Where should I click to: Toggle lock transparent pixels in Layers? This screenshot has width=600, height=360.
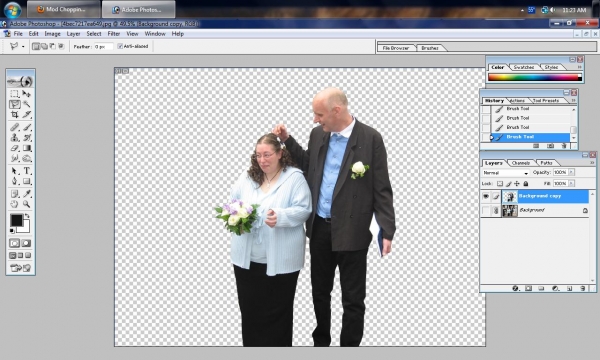coord(500,184)
